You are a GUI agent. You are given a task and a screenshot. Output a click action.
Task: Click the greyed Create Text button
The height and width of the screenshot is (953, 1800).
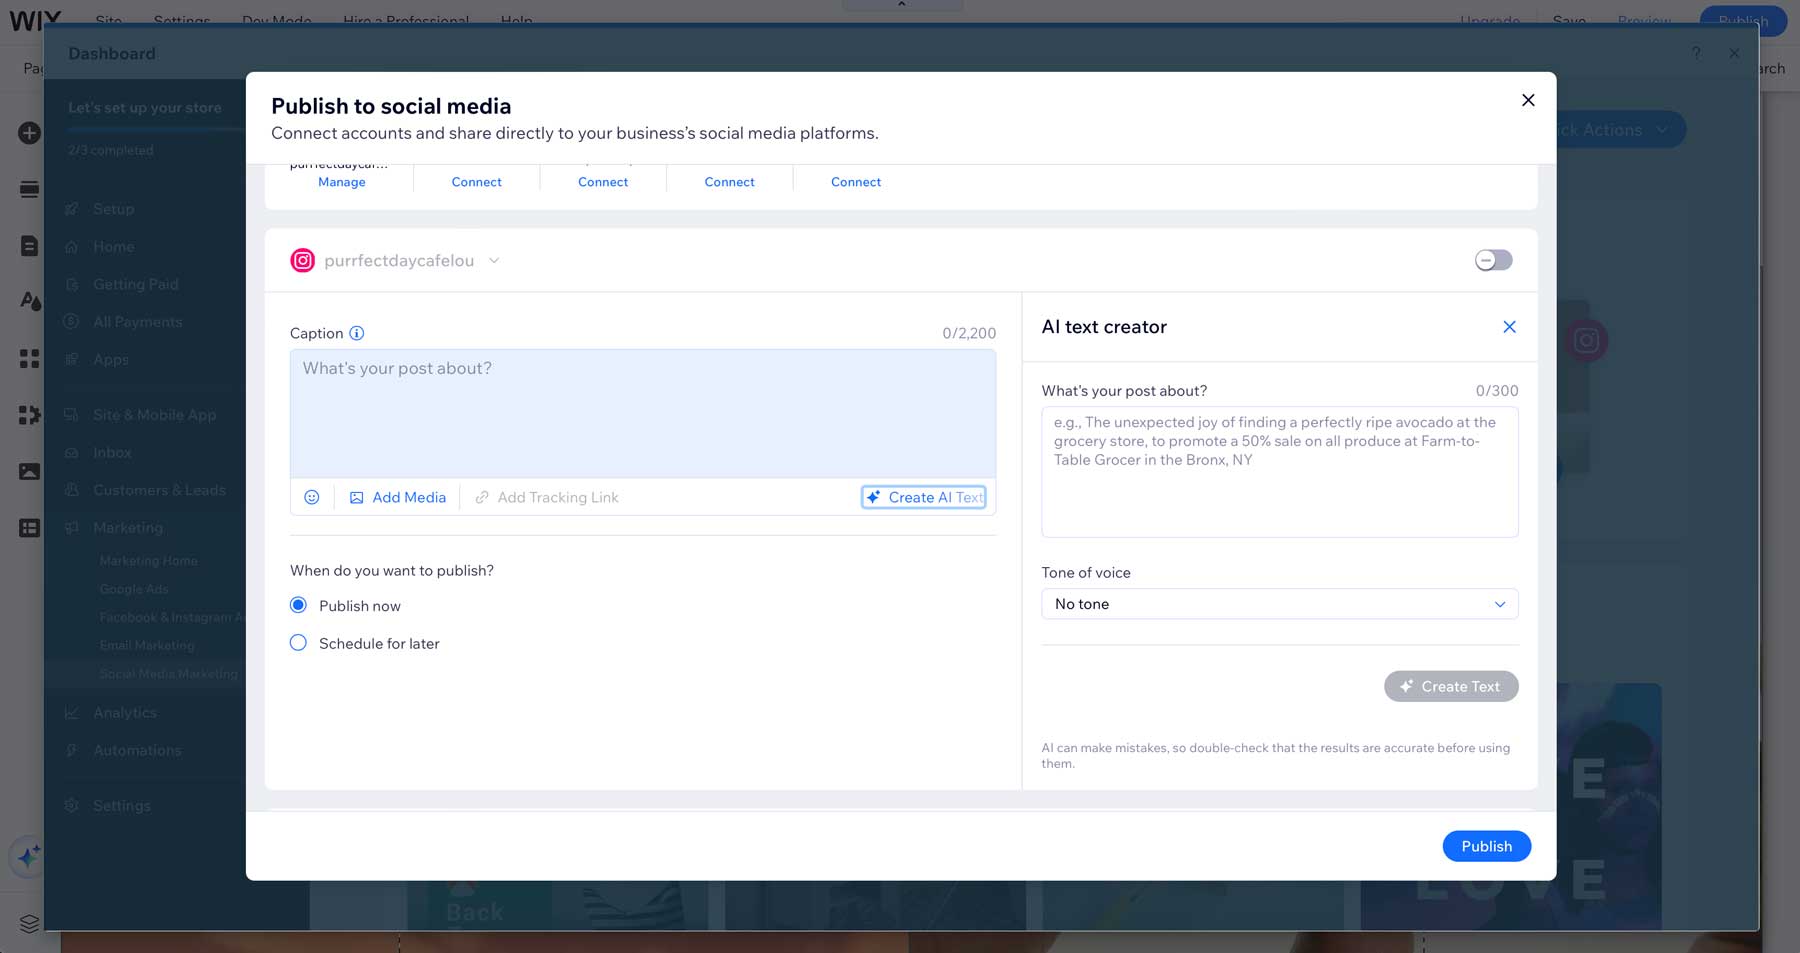1450,686
